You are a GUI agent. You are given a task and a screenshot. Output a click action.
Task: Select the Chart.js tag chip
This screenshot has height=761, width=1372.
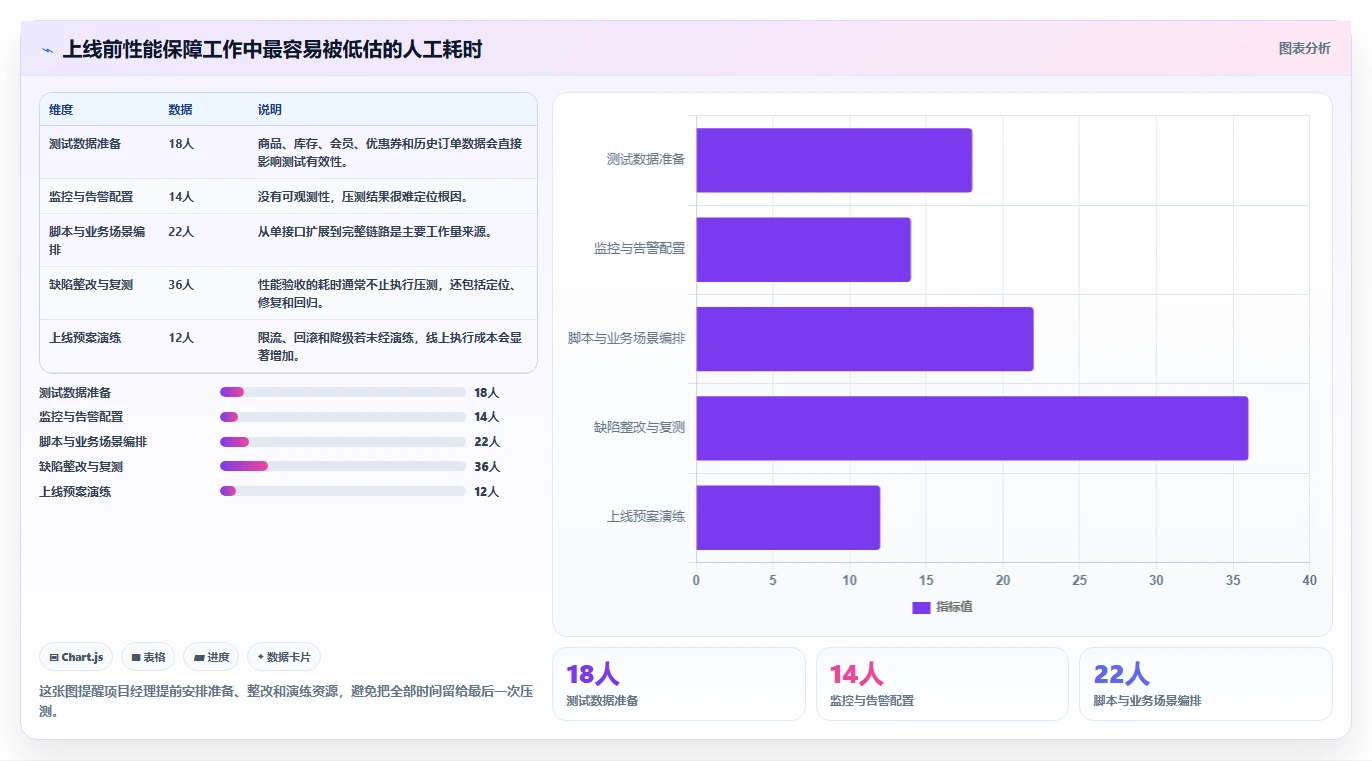click(x=76, y=657)
